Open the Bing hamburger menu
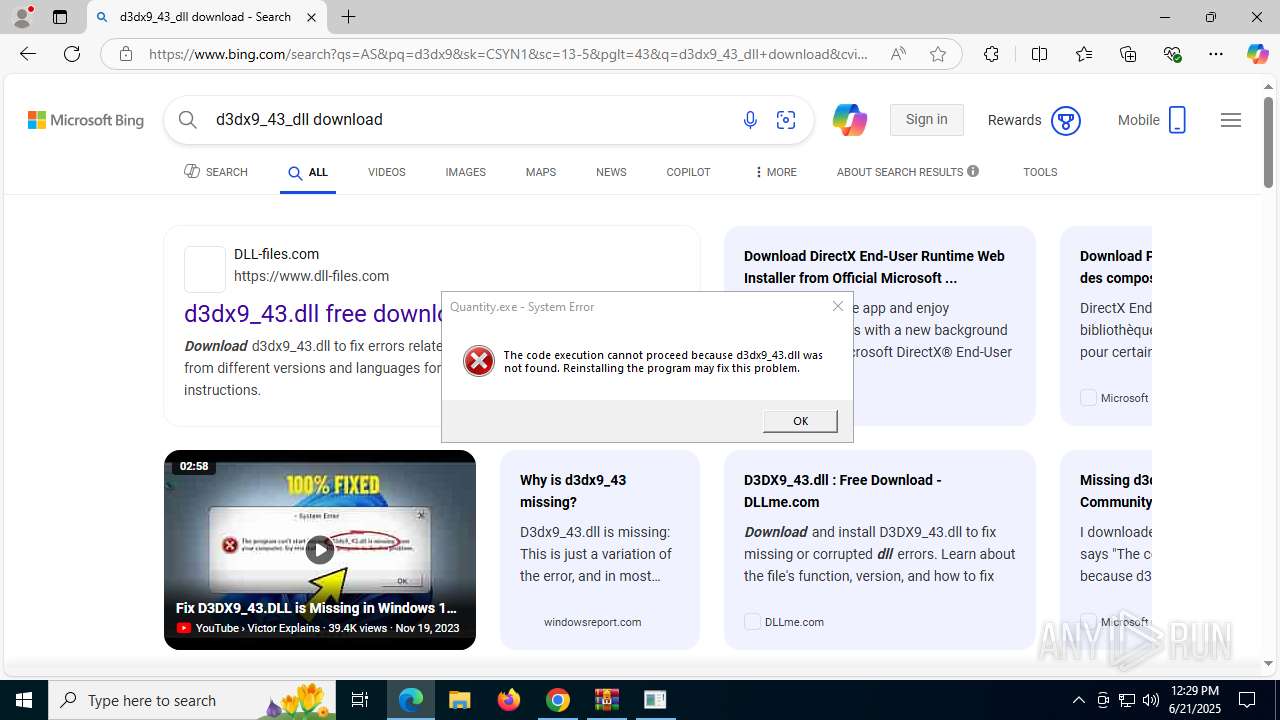1280x720 pixels. coord(1231,120)
